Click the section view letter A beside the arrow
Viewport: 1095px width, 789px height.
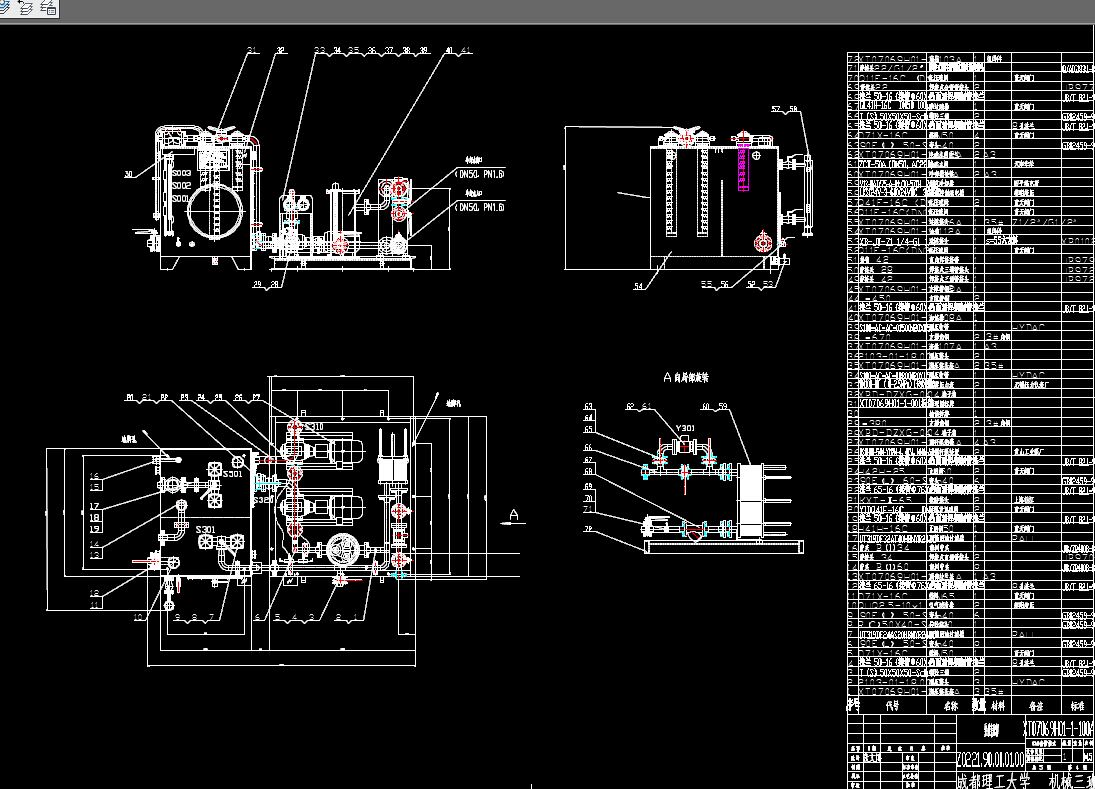point(514,515)
